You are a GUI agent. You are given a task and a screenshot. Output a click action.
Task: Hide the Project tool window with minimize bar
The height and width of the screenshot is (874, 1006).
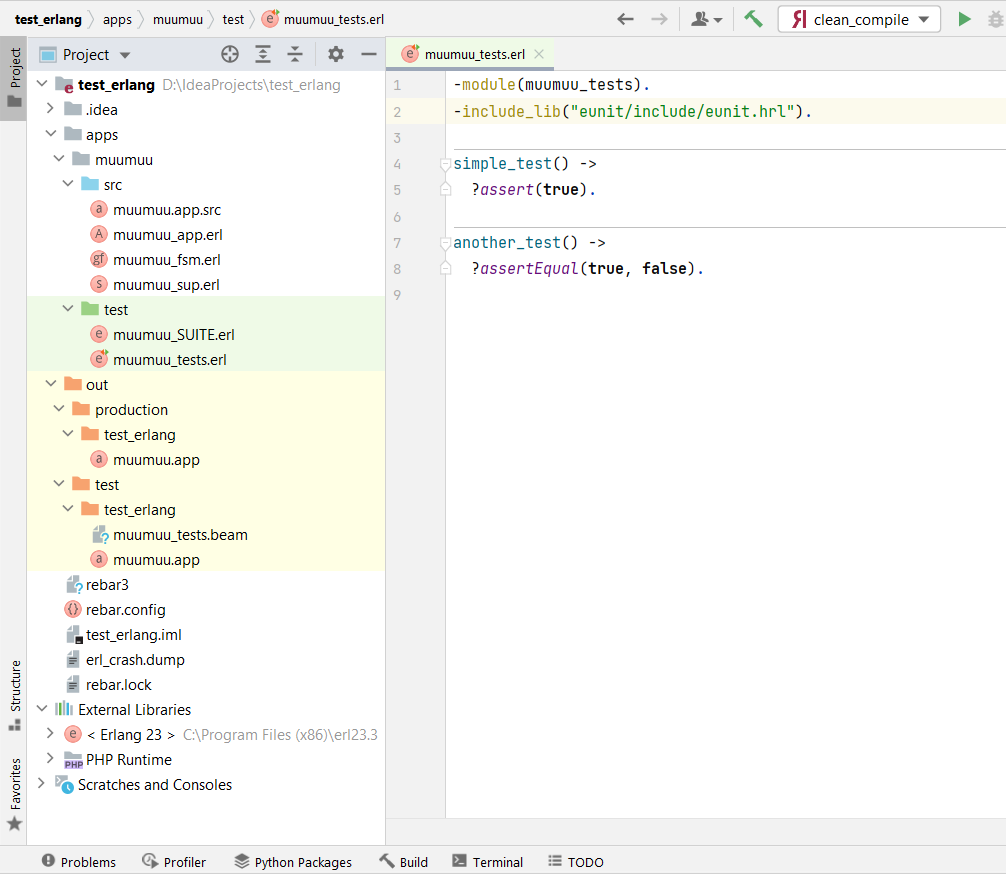click(368, 54)
